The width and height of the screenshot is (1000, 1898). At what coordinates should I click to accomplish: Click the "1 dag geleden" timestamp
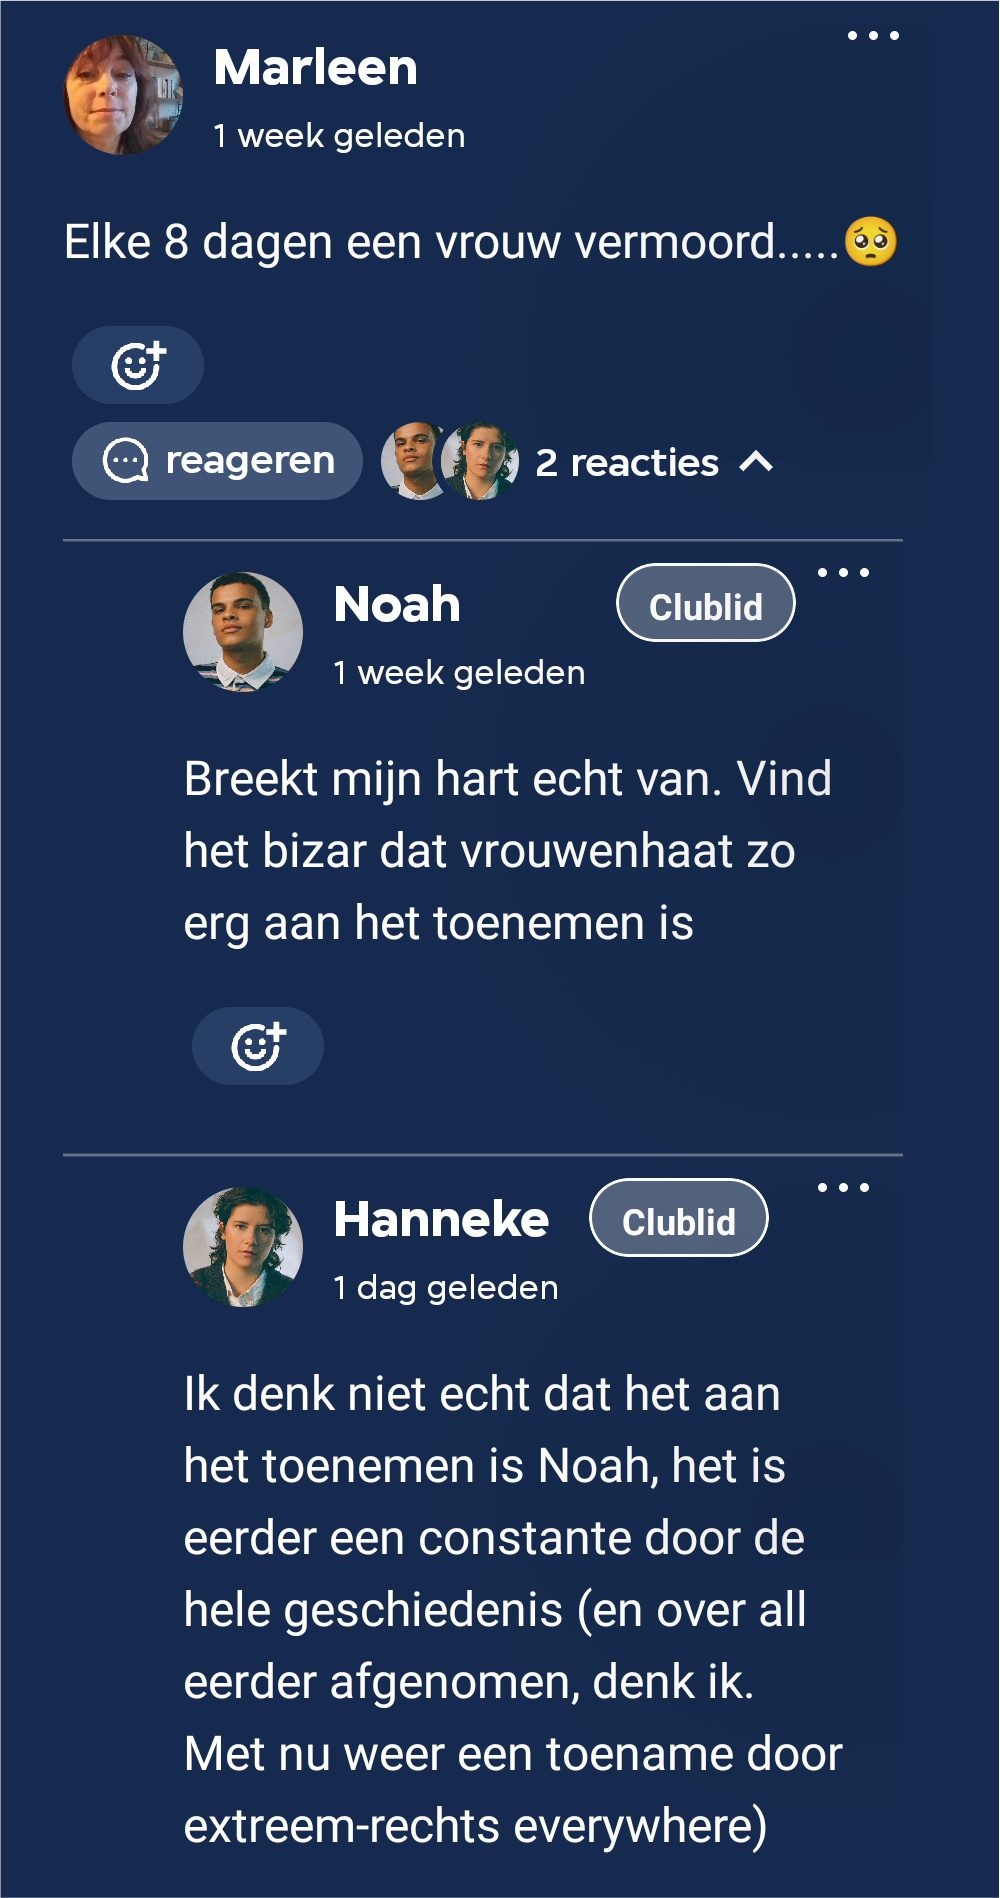[446, 1288]
